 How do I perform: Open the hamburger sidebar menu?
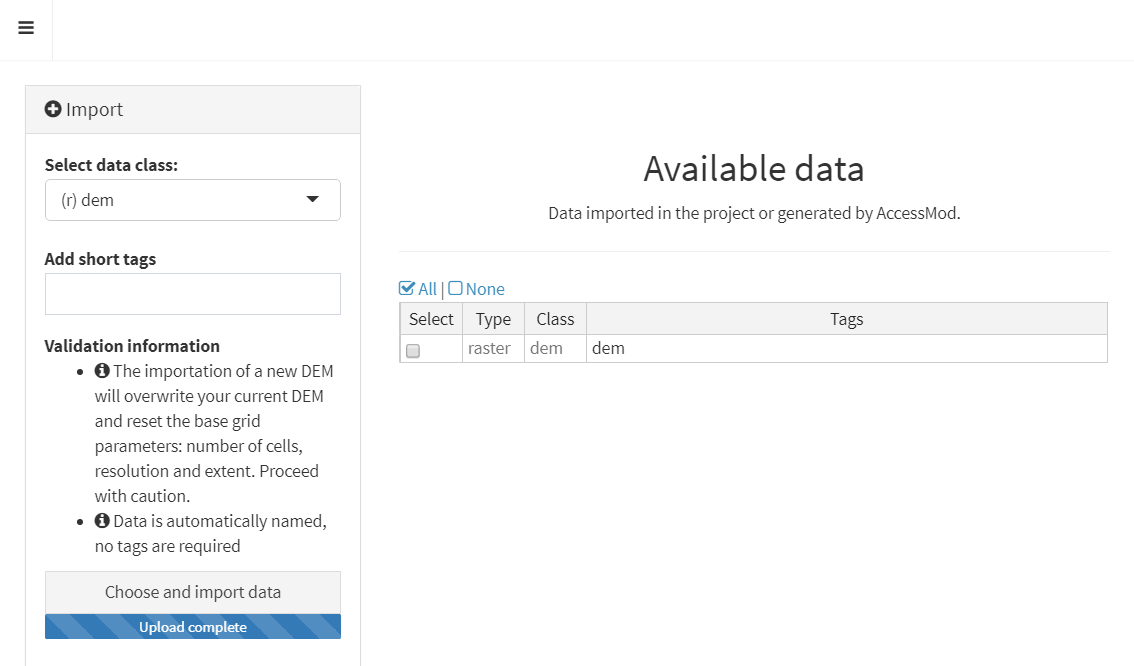(26, 28)
